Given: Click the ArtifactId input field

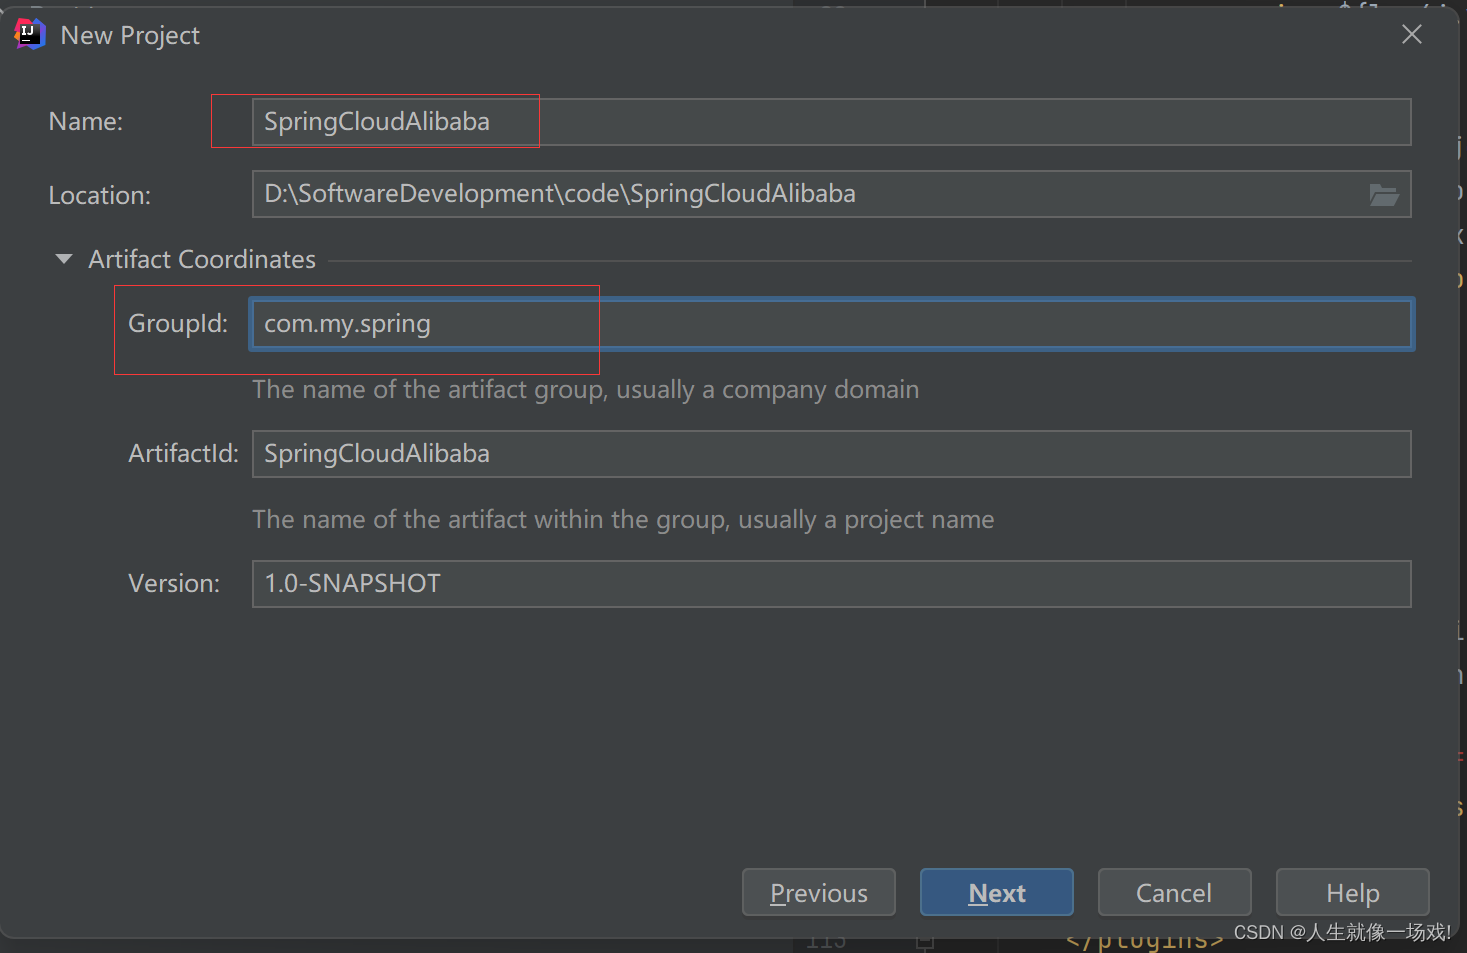Looking at the screenshot, I should [831, 454].
